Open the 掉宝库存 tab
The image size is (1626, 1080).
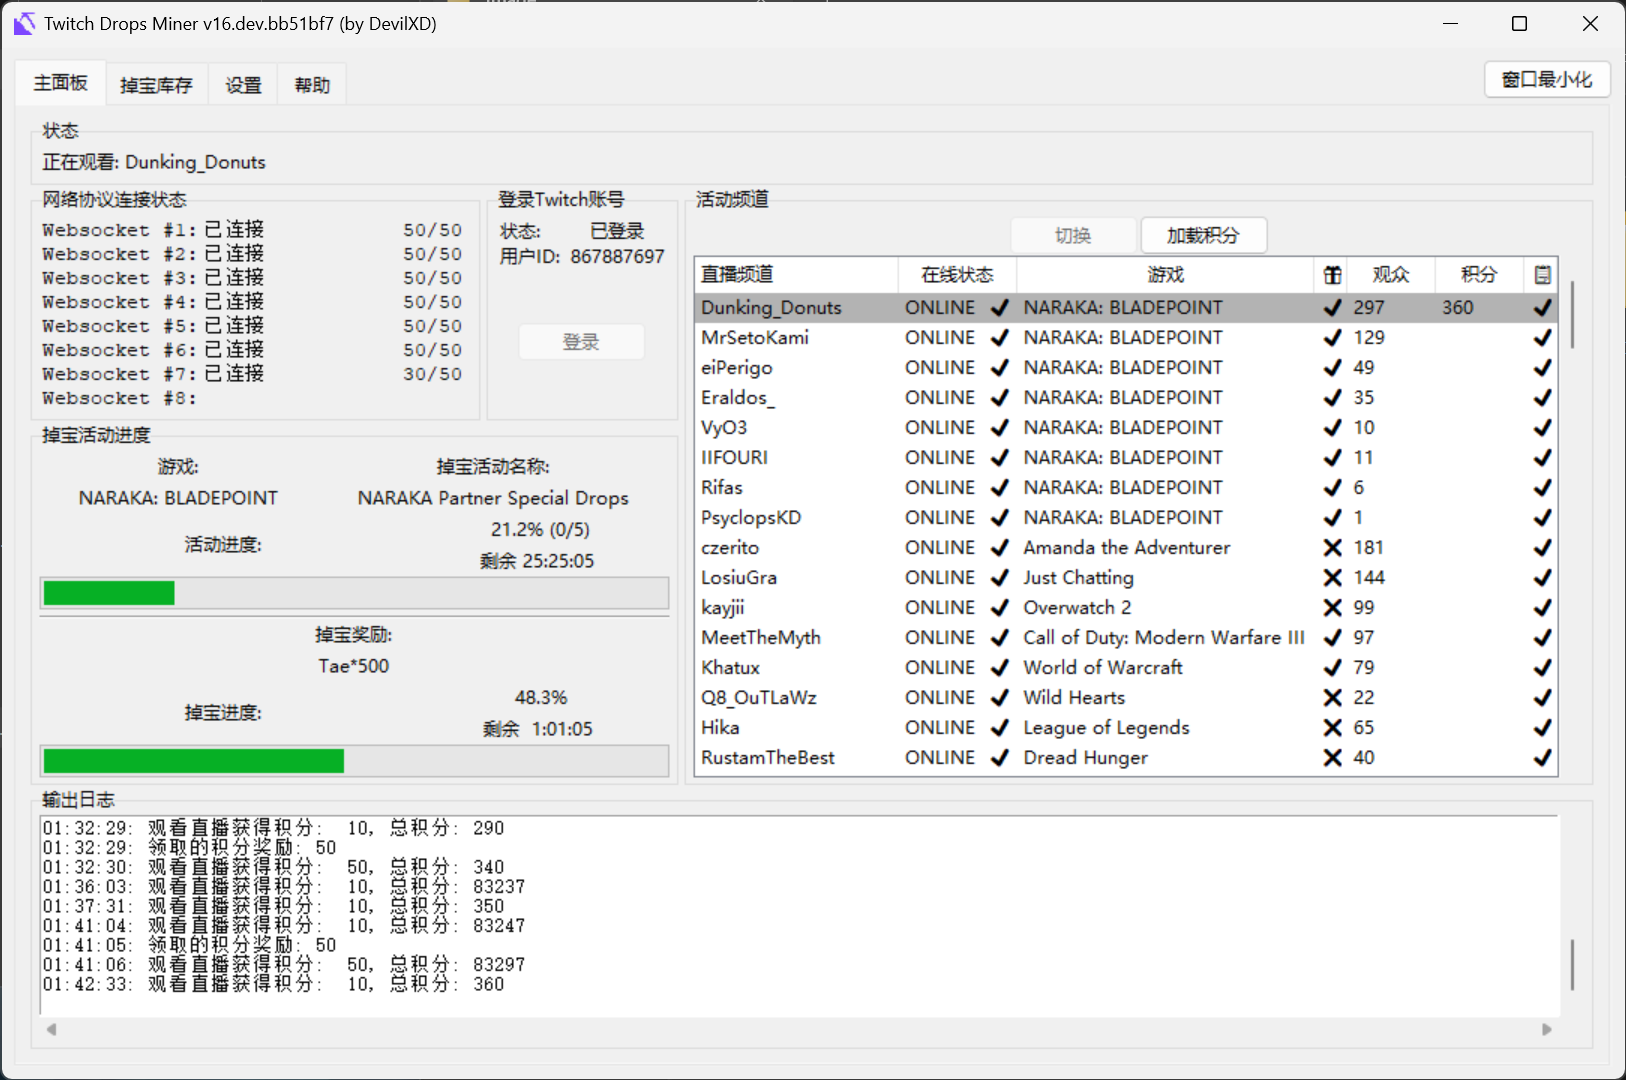pos(156,85)
